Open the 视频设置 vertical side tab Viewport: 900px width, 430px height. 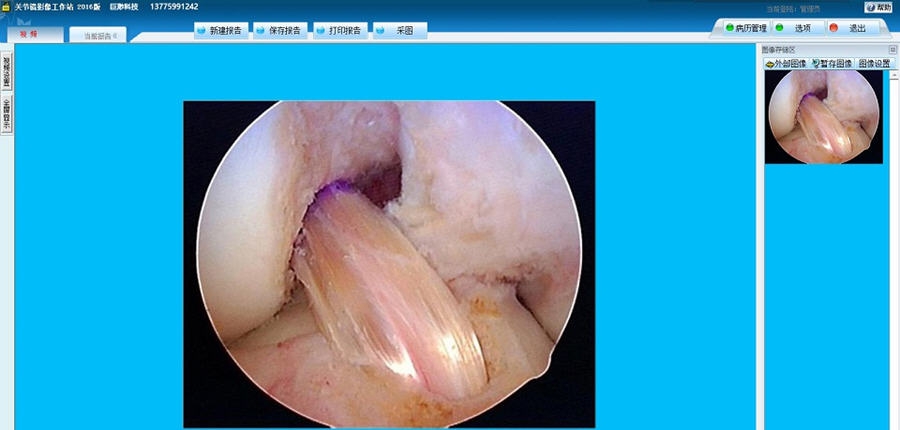(x=6, y=72)
